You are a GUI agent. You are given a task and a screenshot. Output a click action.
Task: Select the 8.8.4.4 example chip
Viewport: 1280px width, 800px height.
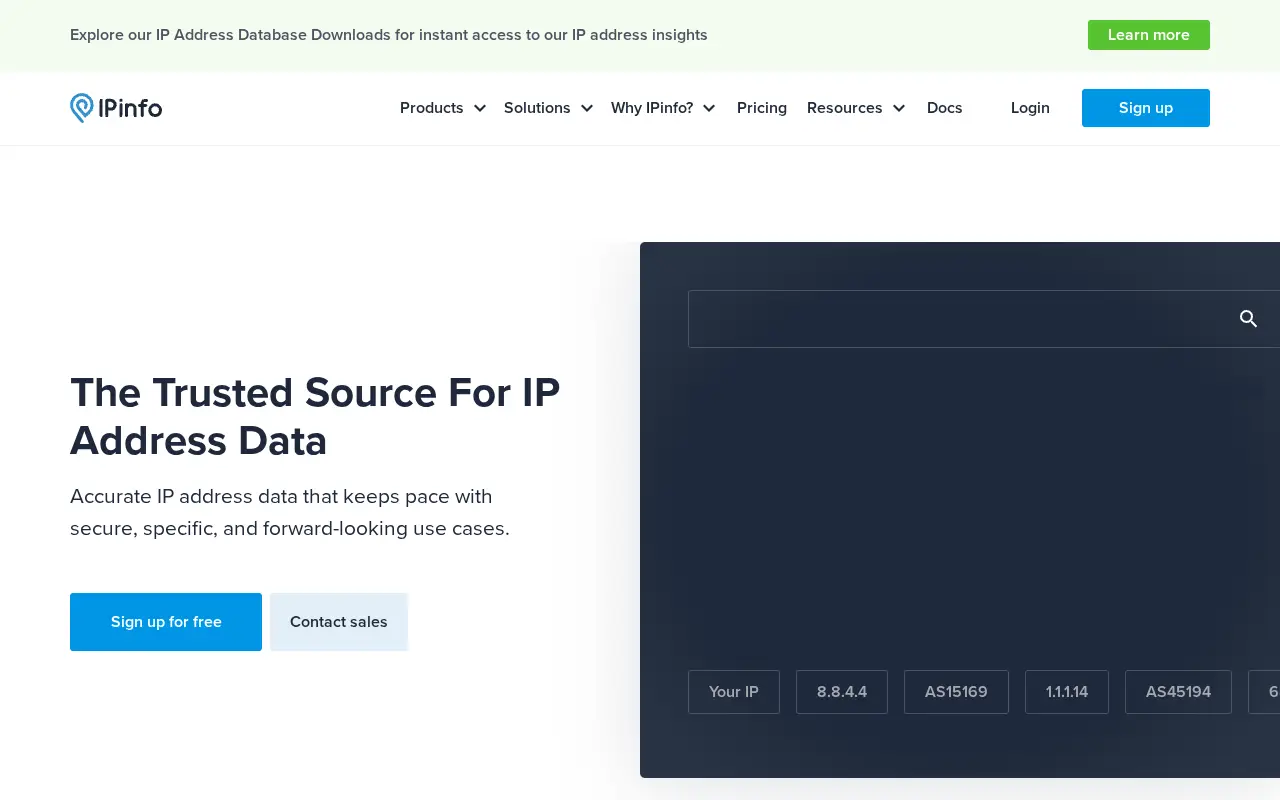coord(842,692)
